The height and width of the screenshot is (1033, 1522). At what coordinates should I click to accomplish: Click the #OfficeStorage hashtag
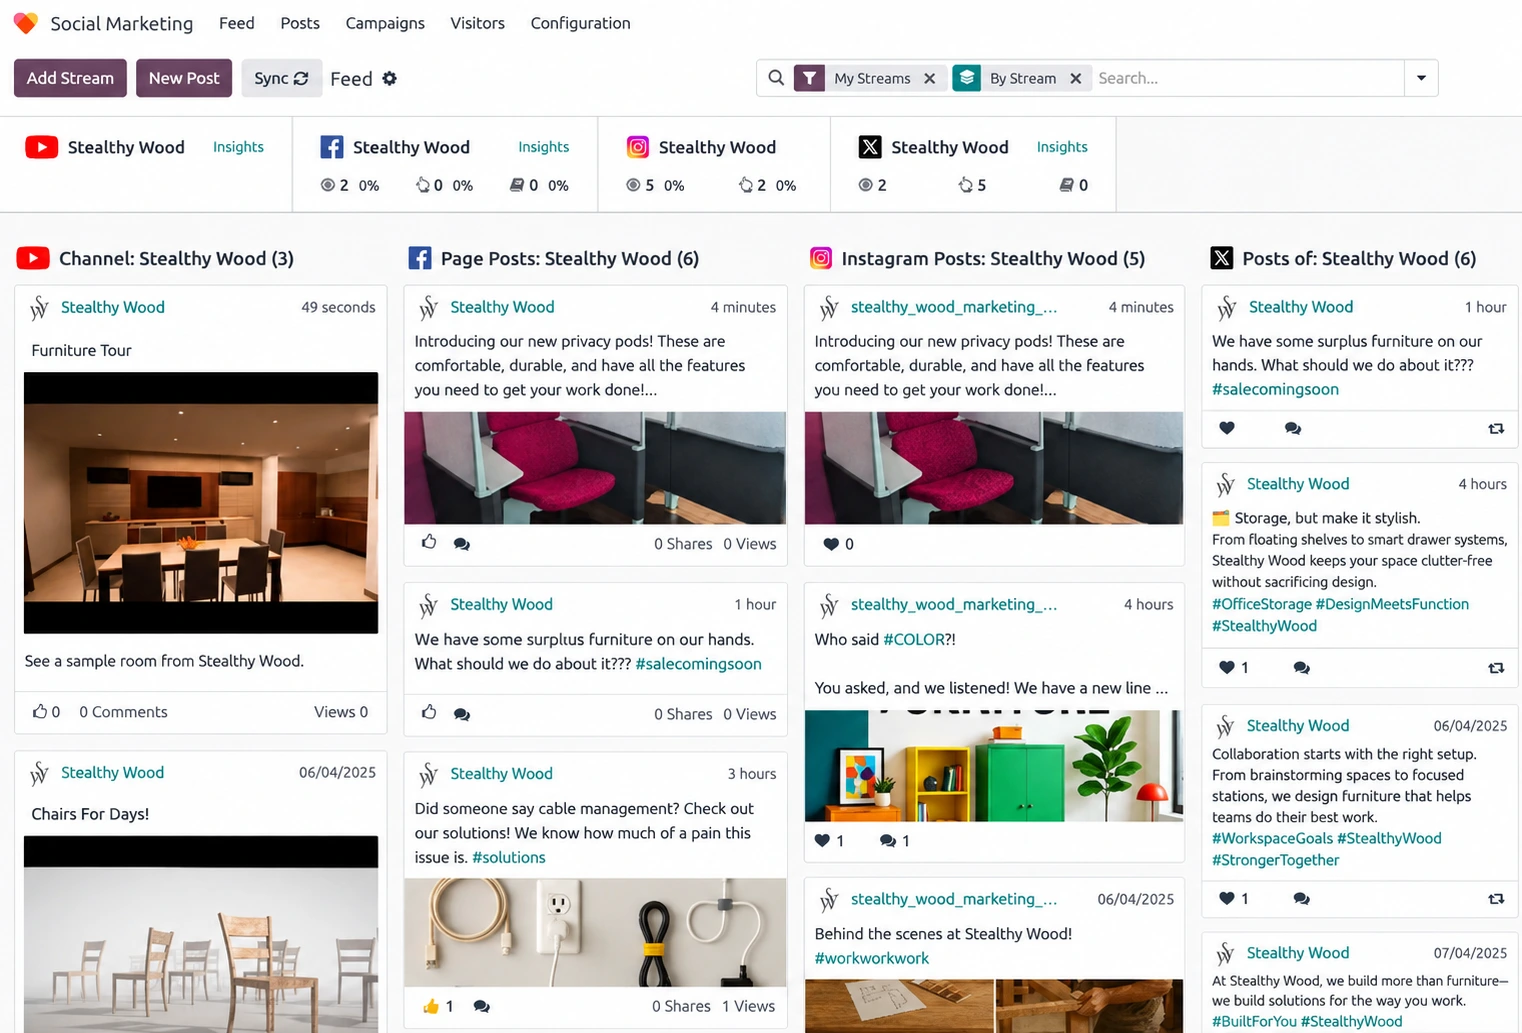[1262, 604]
